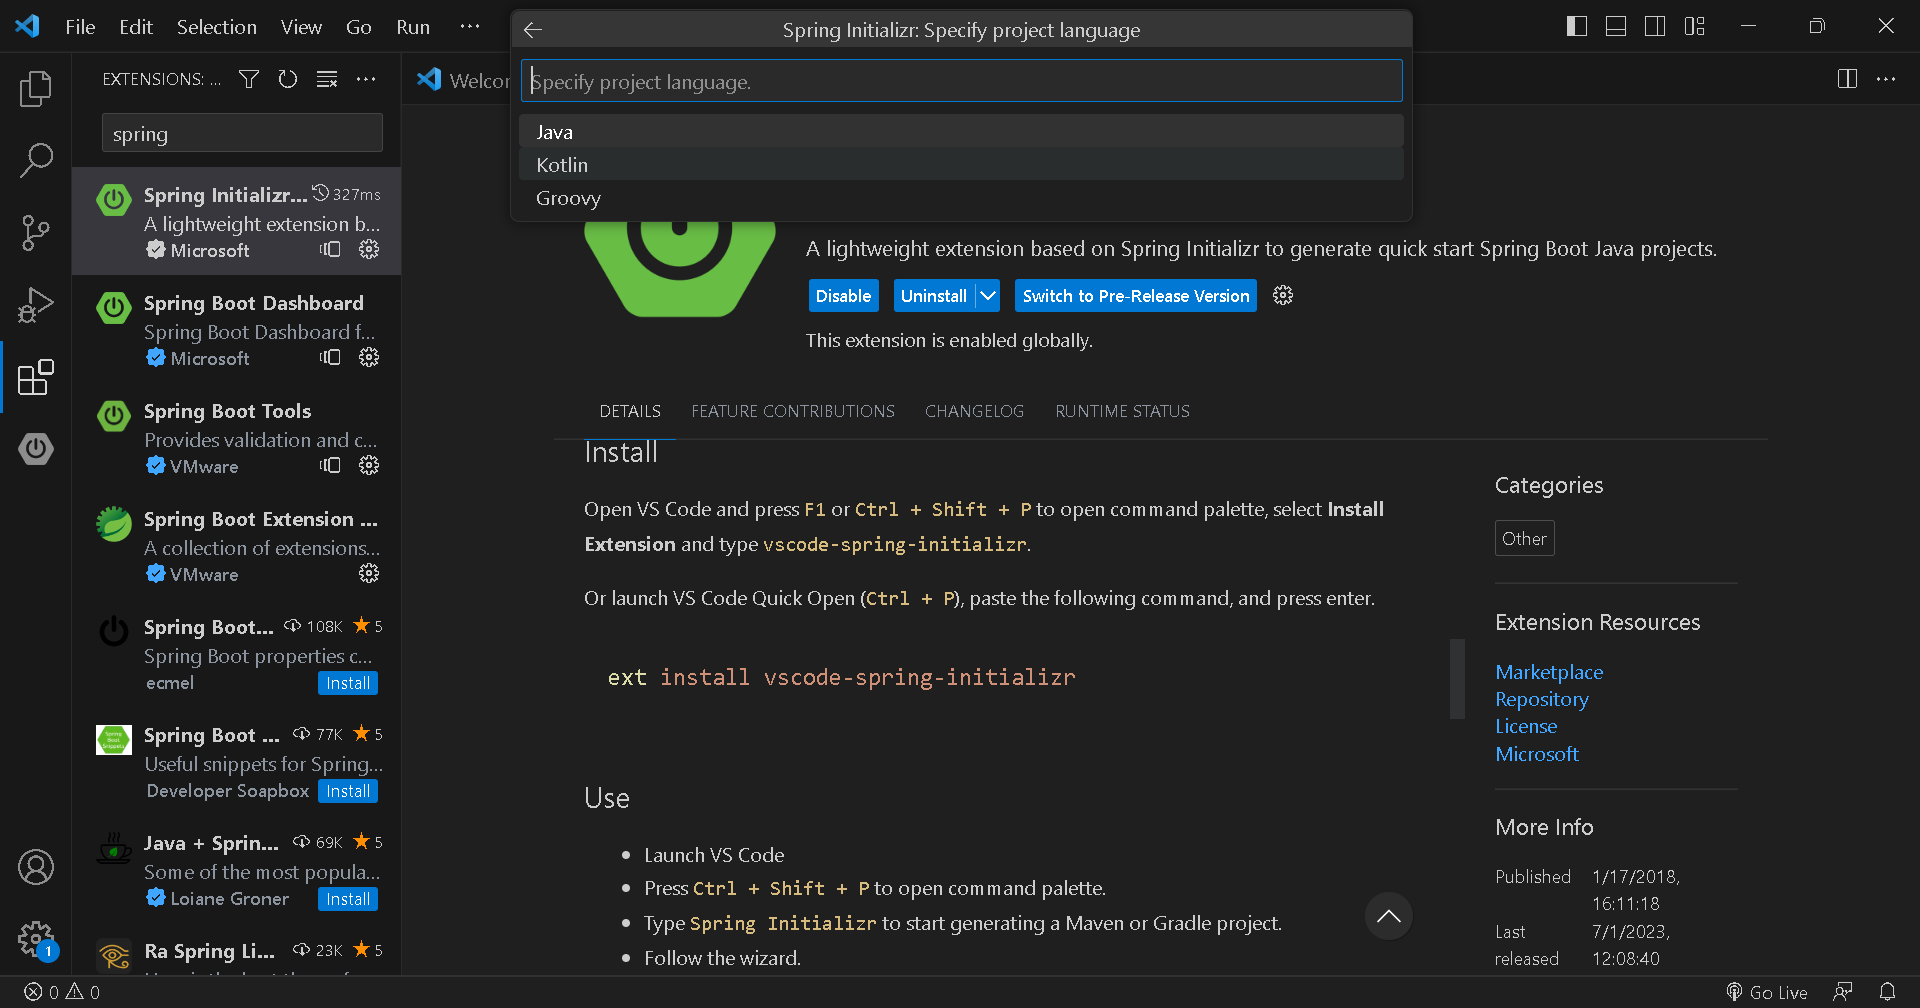Click the extension details vertical scrollbar

(1457, 678)
